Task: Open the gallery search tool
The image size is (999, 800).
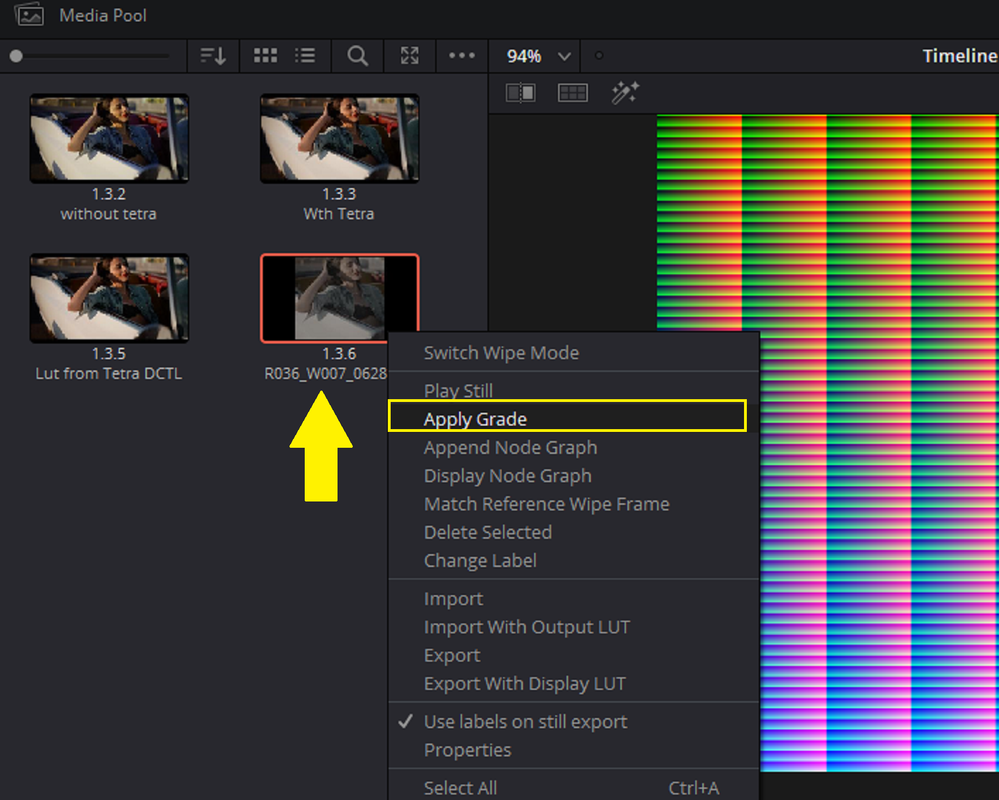Action: coord(357,56)
